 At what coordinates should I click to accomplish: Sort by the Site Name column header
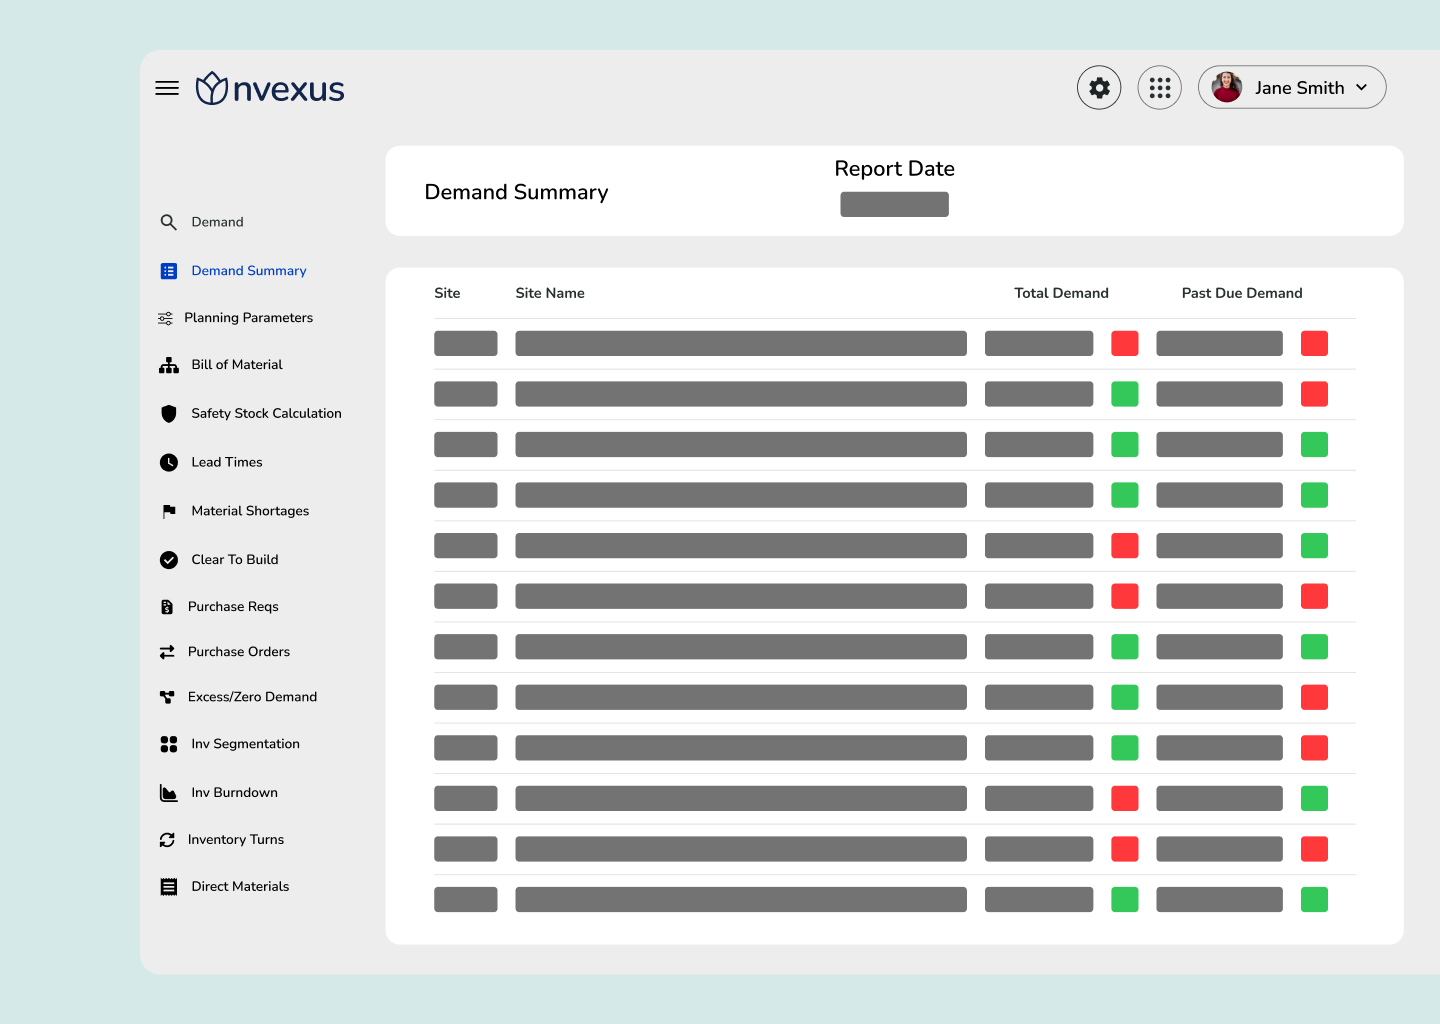tap(550, 293)
